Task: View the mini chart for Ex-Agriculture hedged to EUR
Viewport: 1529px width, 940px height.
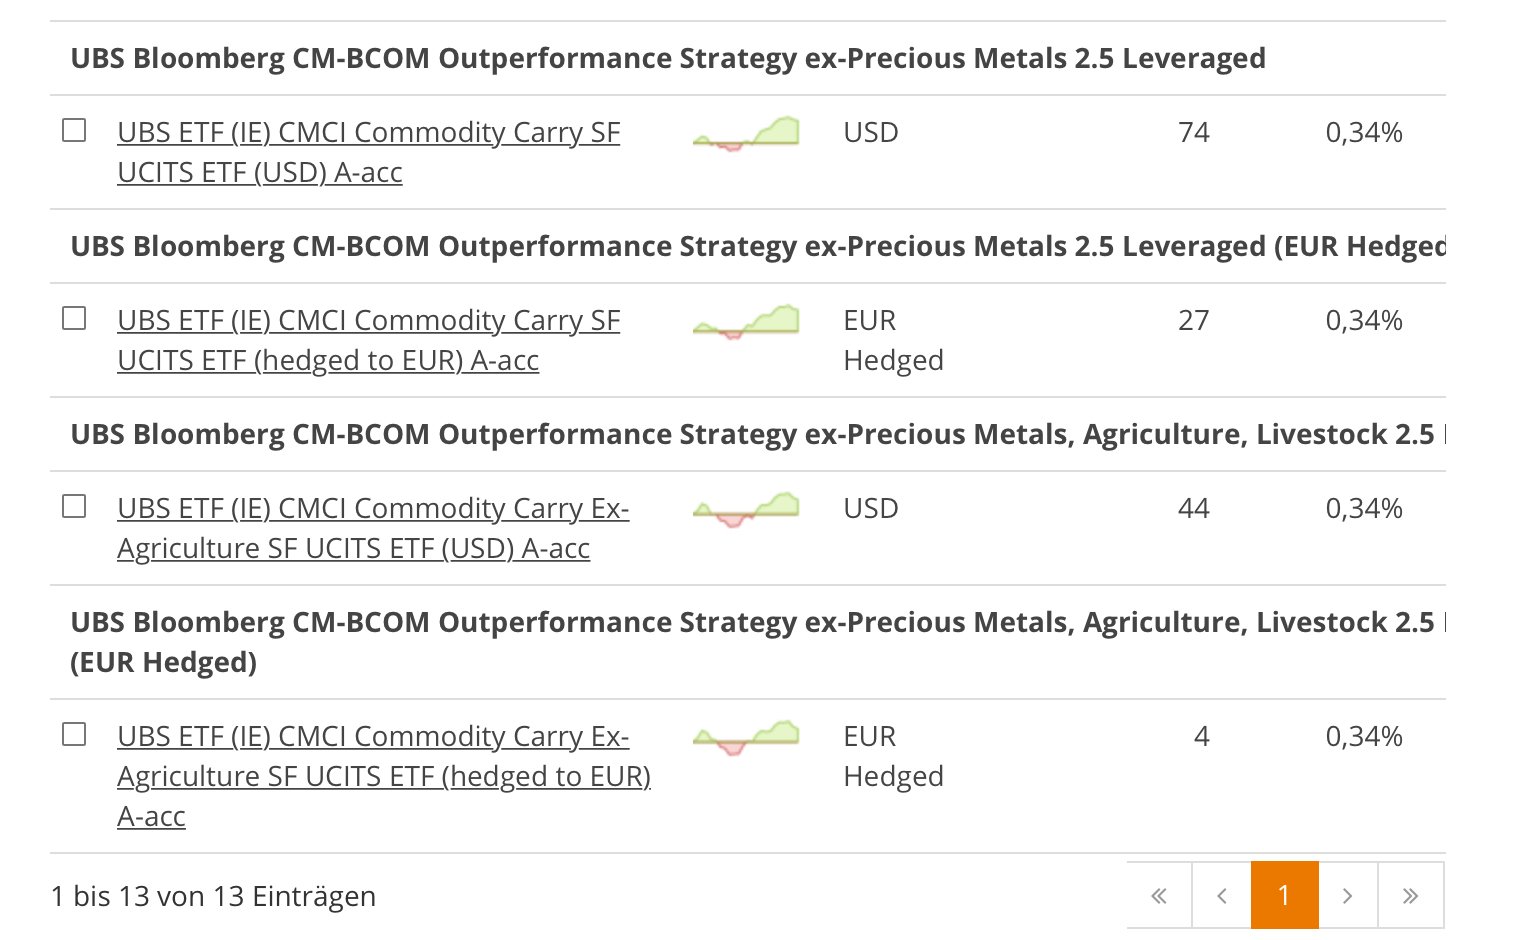Action: 746,737
